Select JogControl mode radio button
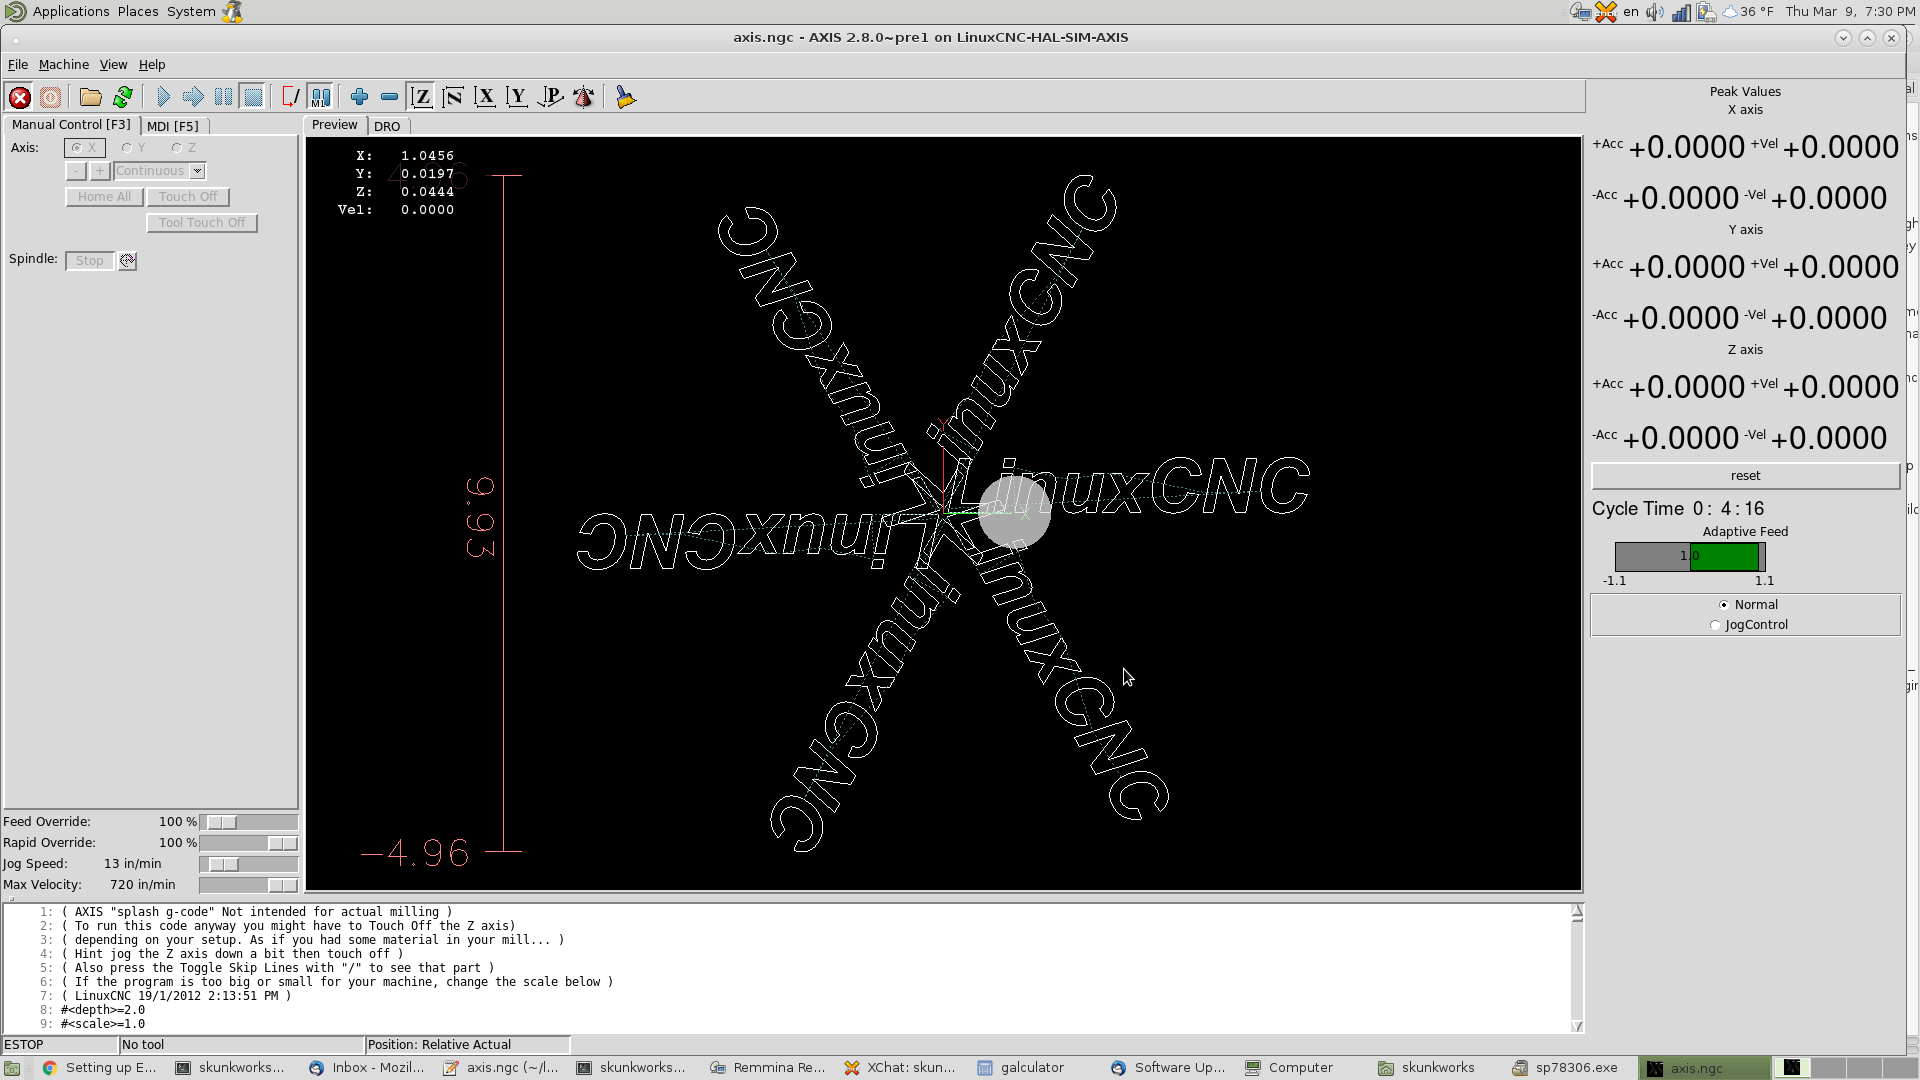Viewport: 1920px width, 1080px height. pos(1749,625)
